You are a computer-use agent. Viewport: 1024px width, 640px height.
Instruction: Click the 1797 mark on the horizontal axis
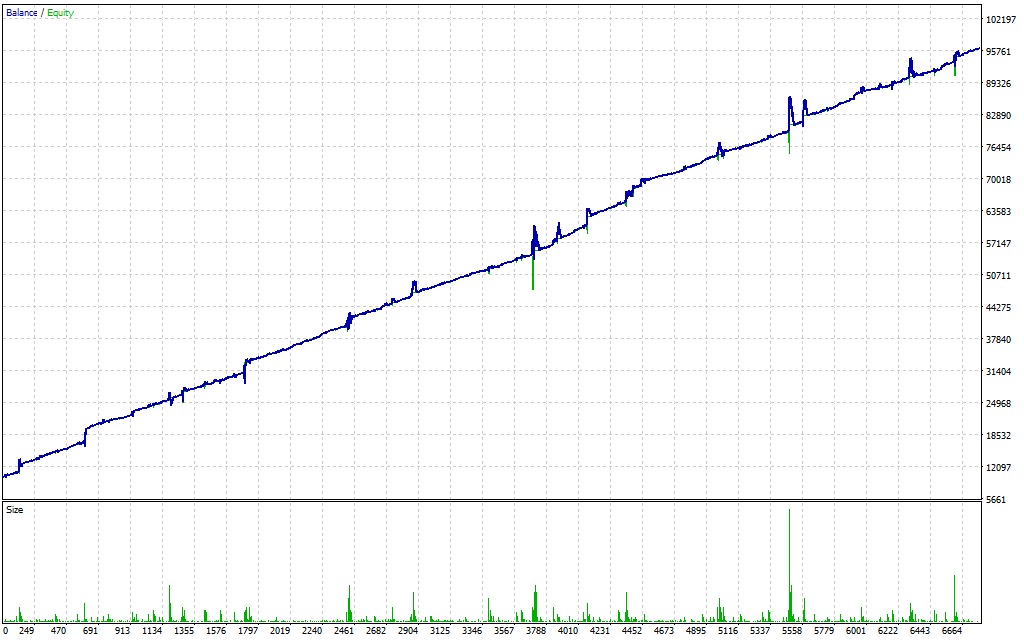(x=249, y=631)
